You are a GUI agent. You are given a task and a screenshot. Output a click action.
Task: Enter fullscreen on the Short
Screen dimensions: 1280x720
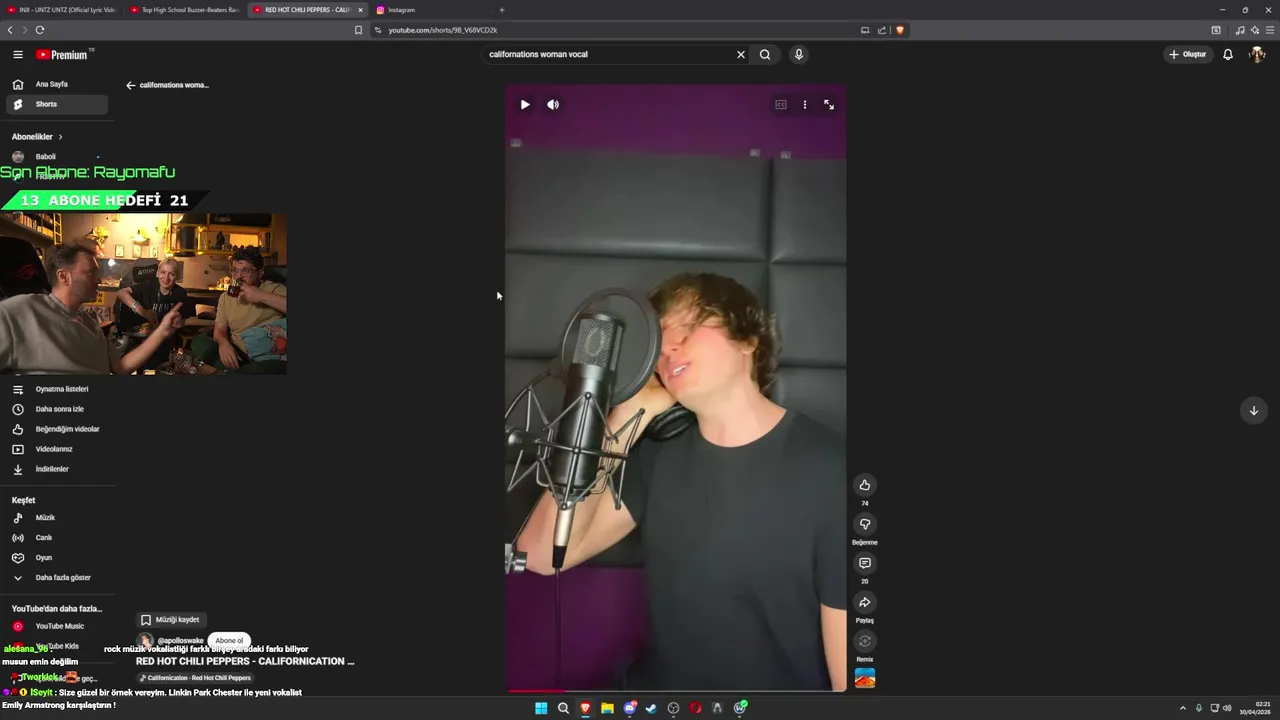829,104
